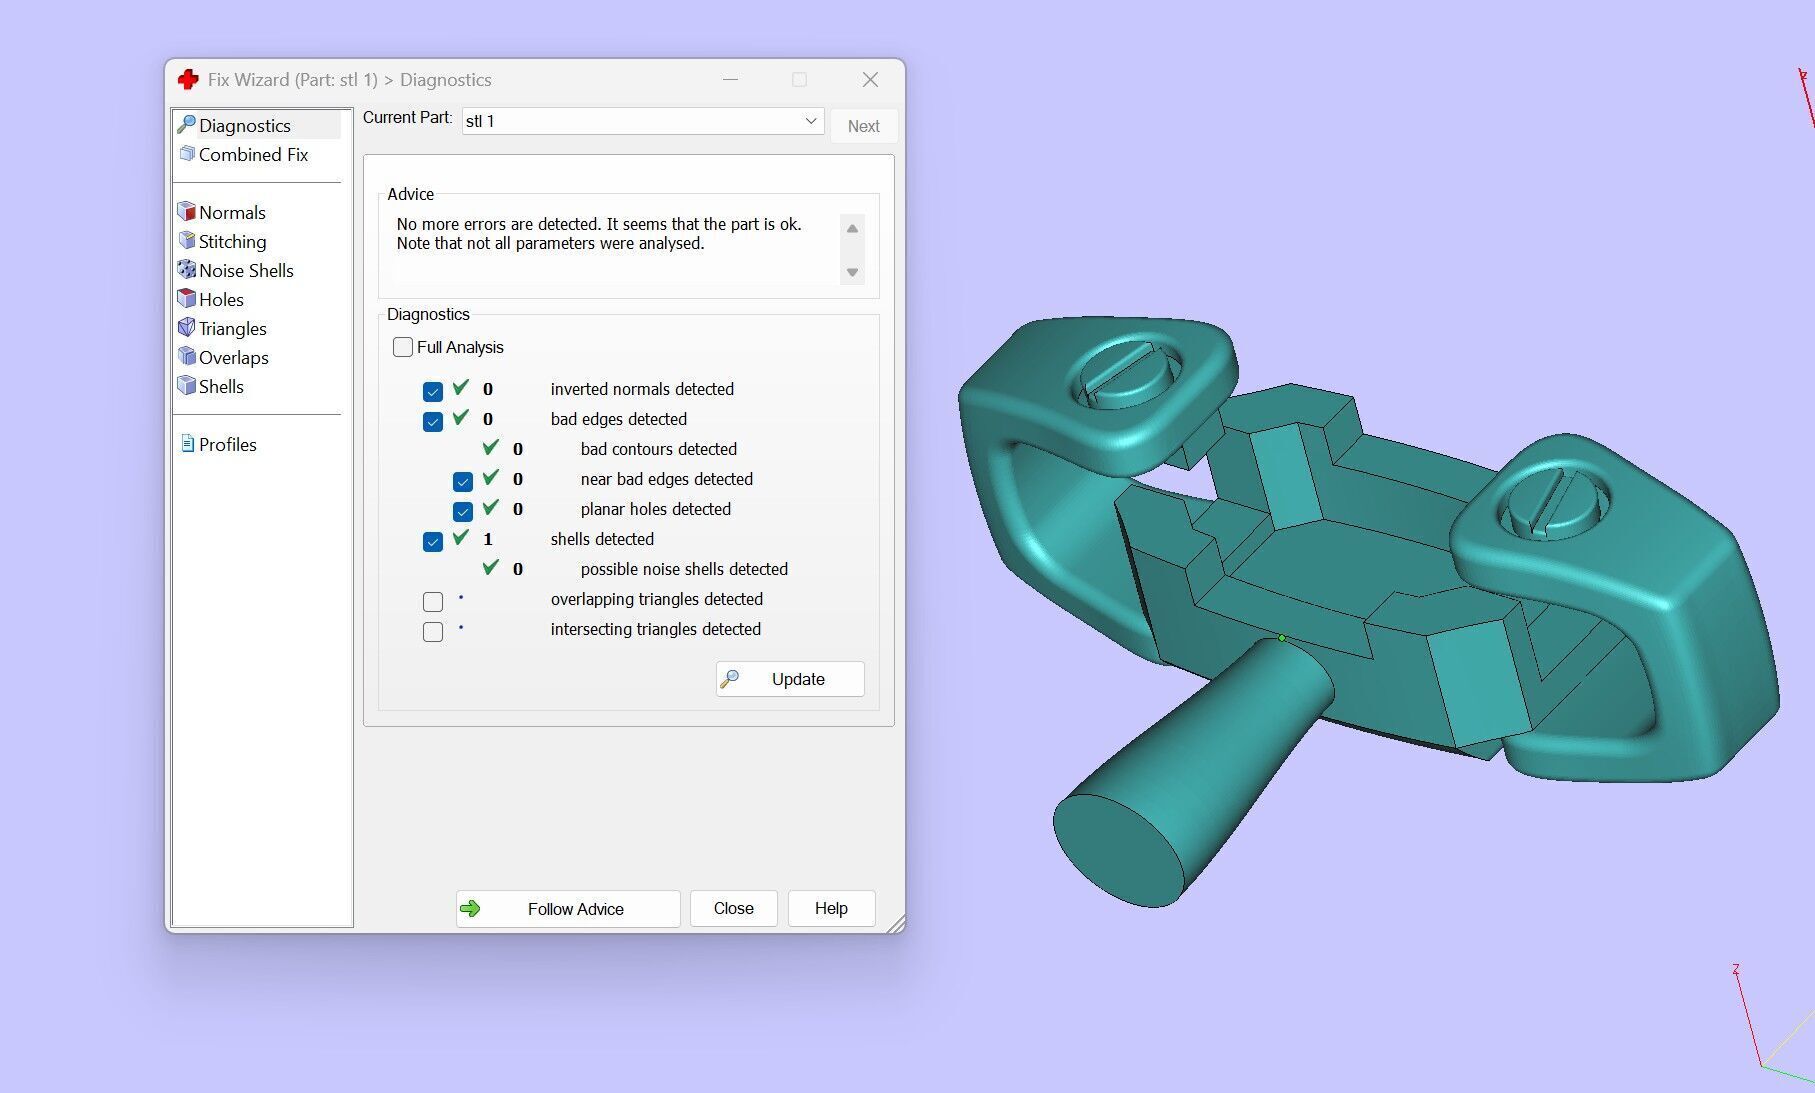Click the Next button

coord(863,126)
